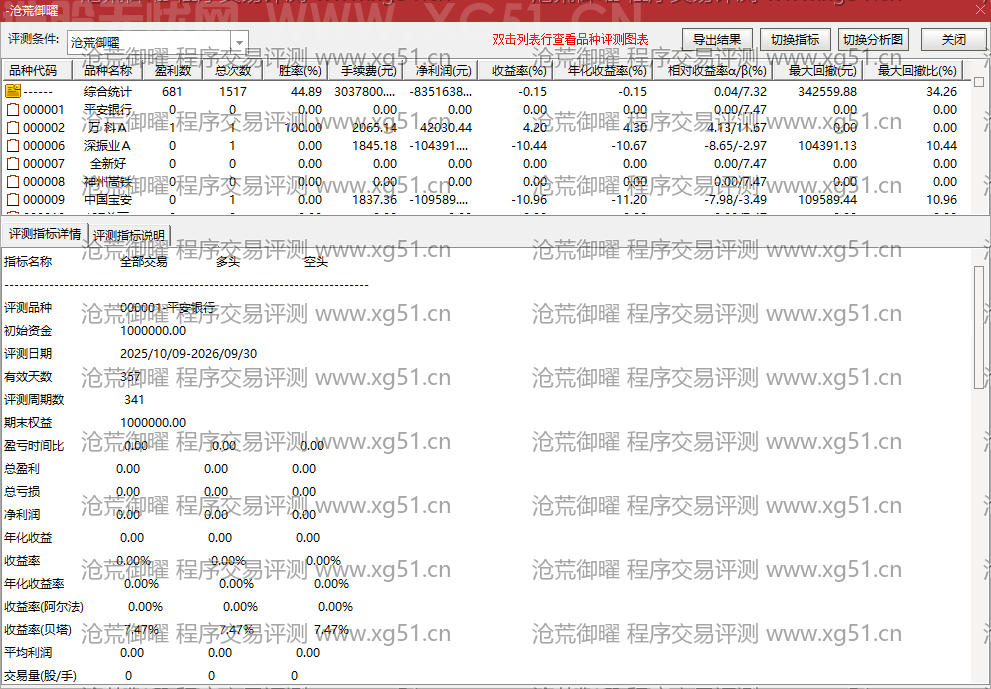This screenshot has width=991, height=689.
Task: Select the 全新好 stock row
Action: click(x=108, y=164)
